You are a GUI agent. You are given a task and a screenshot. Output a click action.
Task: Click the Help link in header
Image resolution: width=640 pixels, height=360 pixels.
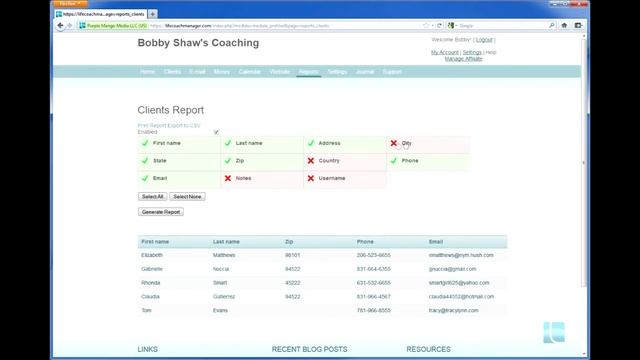491,52
